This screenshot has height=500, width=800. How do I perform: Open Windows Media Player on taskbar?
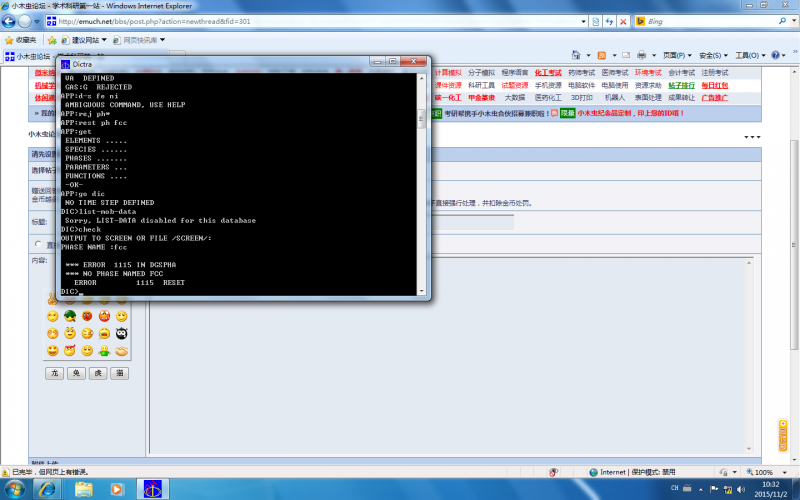tap(117, 489)
